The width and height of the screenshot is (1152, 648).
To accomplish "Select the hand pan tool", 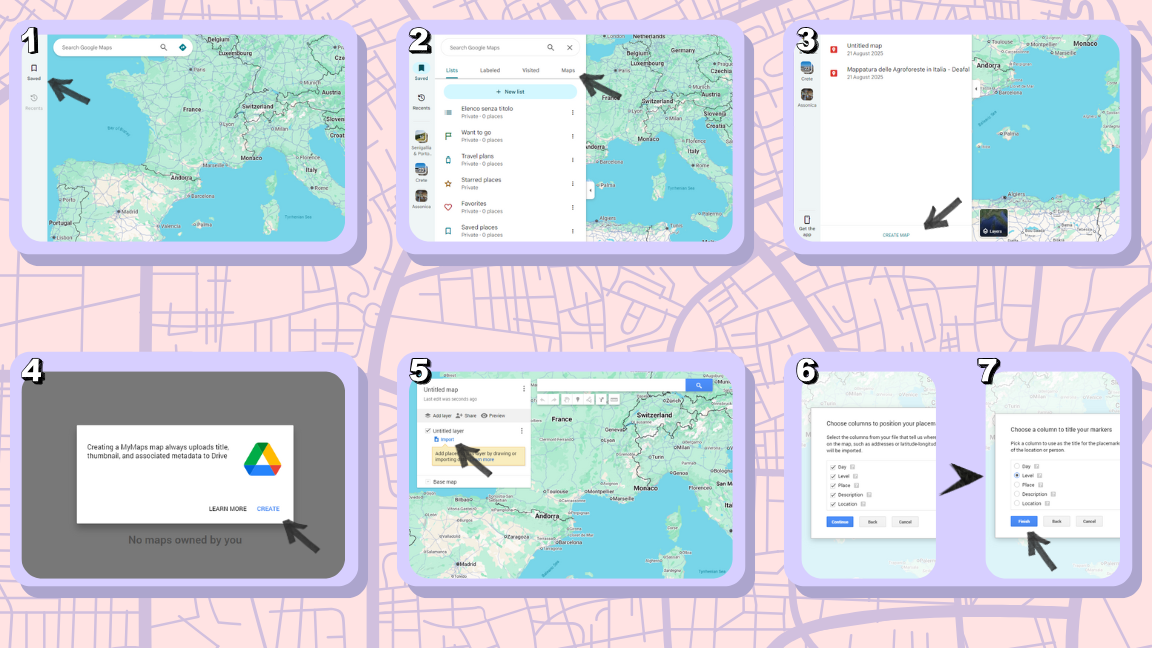I will (566, 400).
